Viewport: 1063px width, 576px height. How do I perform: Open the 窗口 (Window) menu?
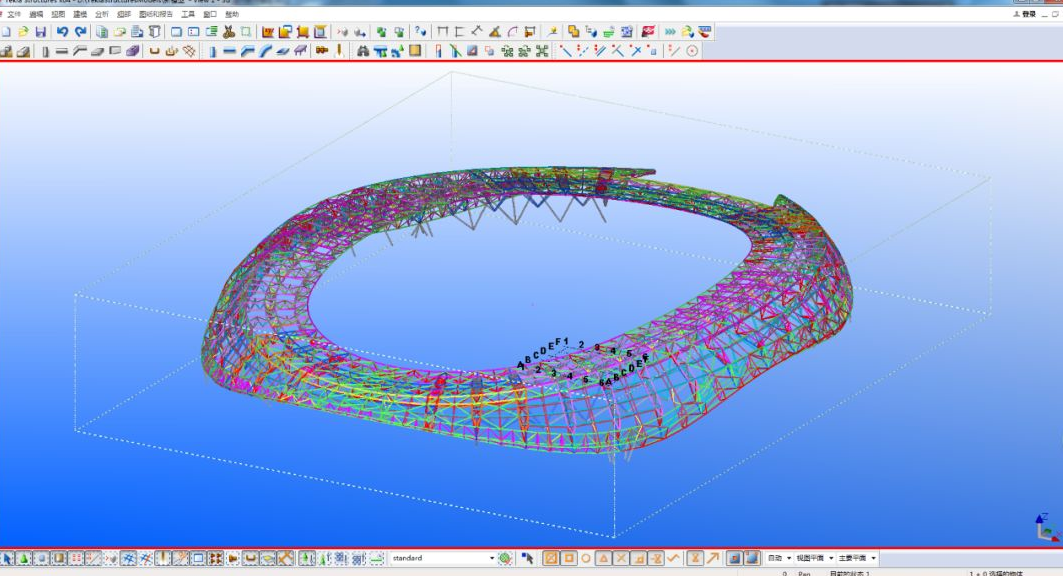coord(210,14)
